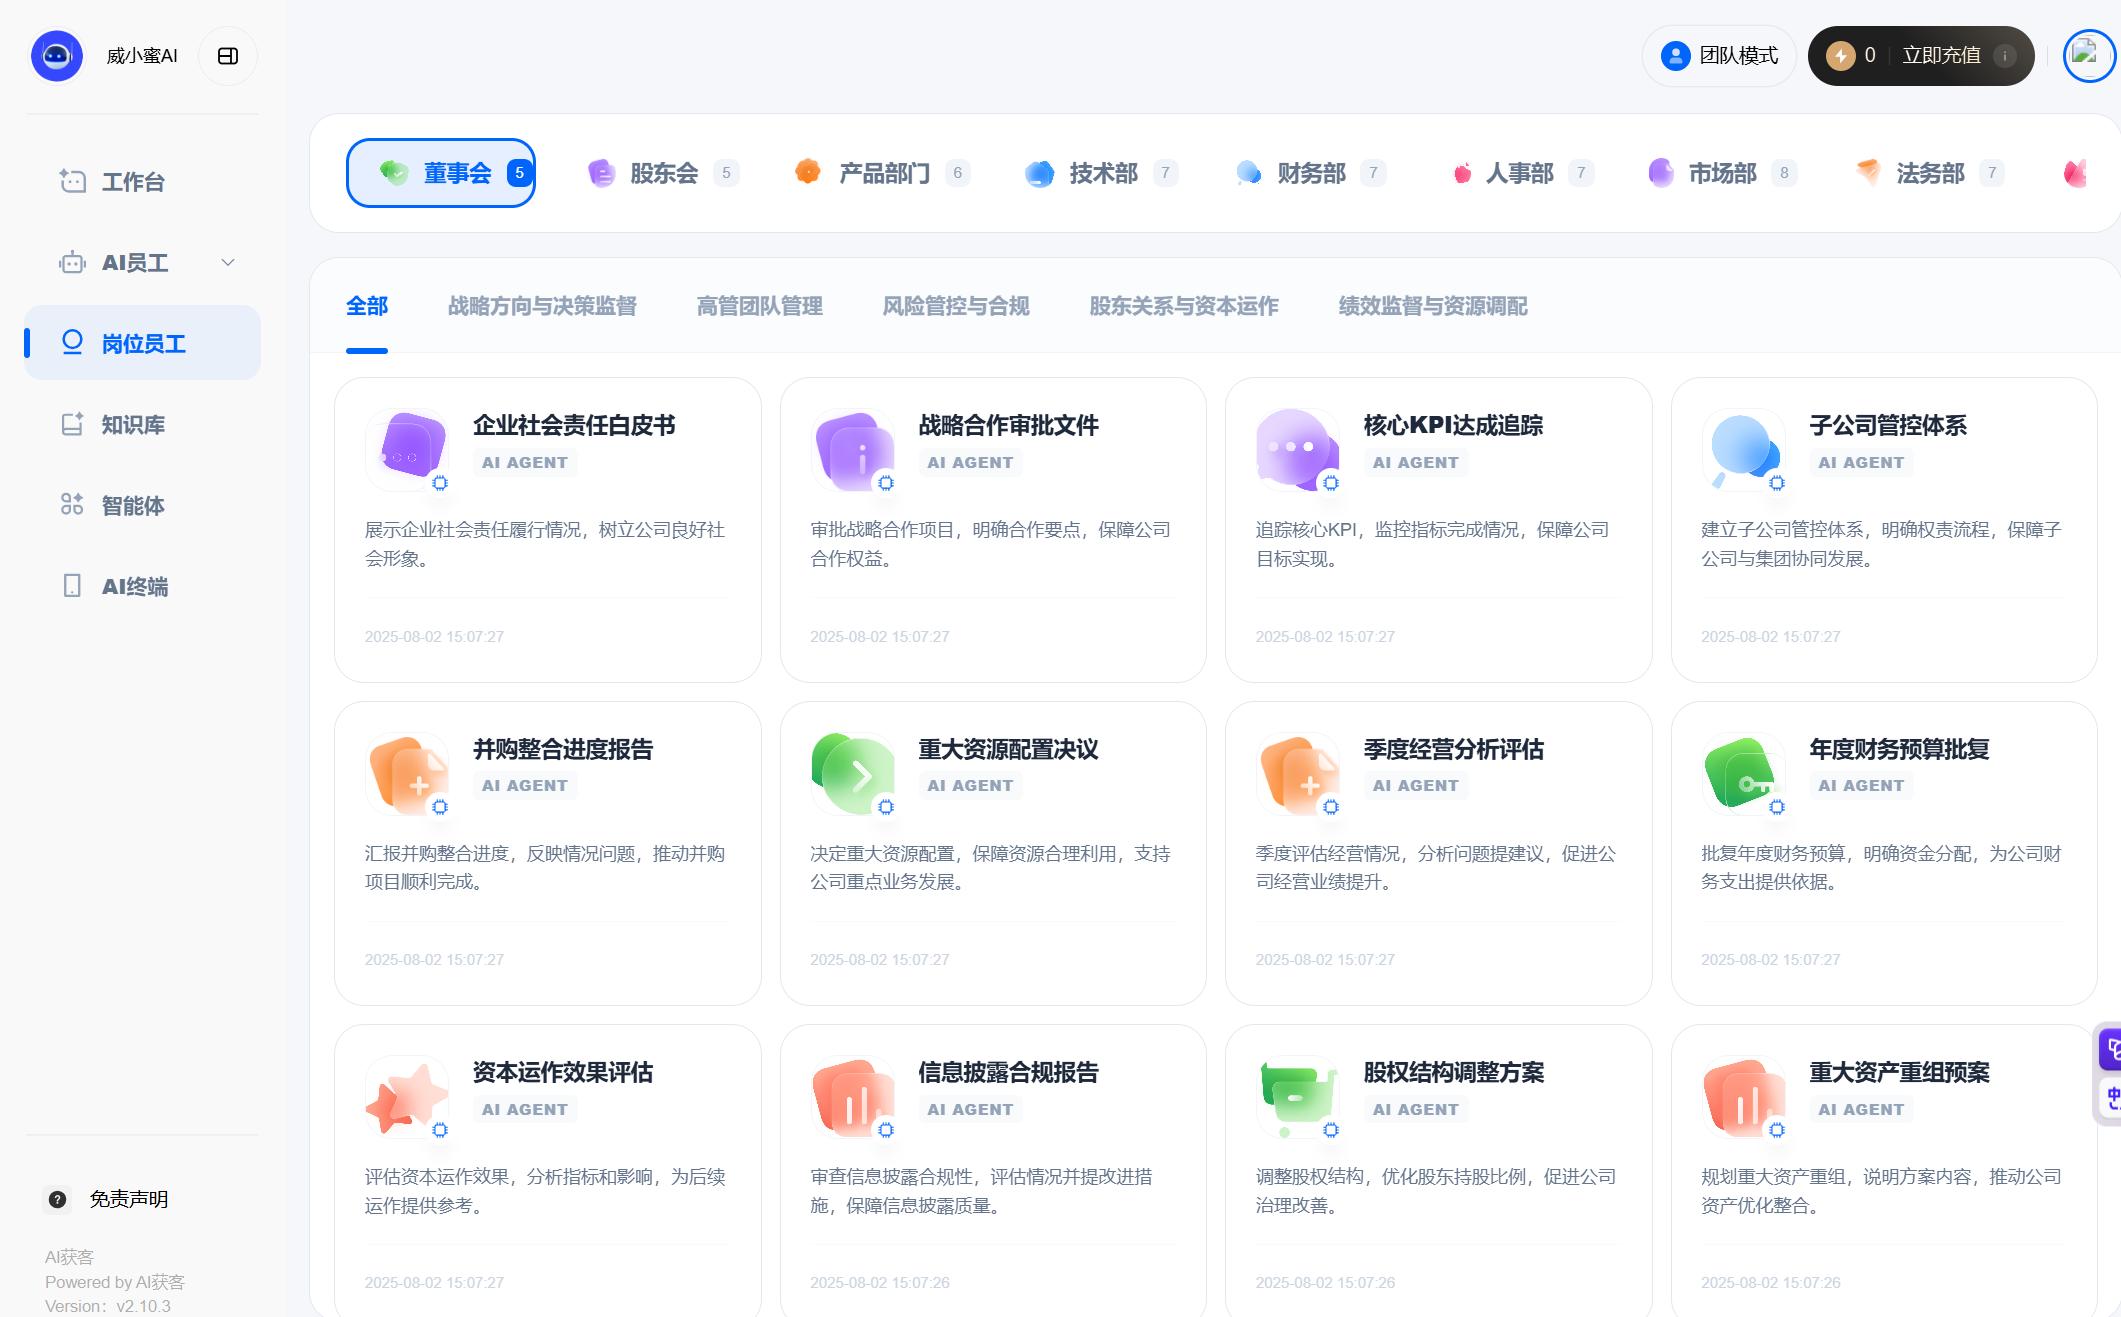Open the 核心KPI达成追踪 card title

pyautogui.click(x=1453, y=425)
